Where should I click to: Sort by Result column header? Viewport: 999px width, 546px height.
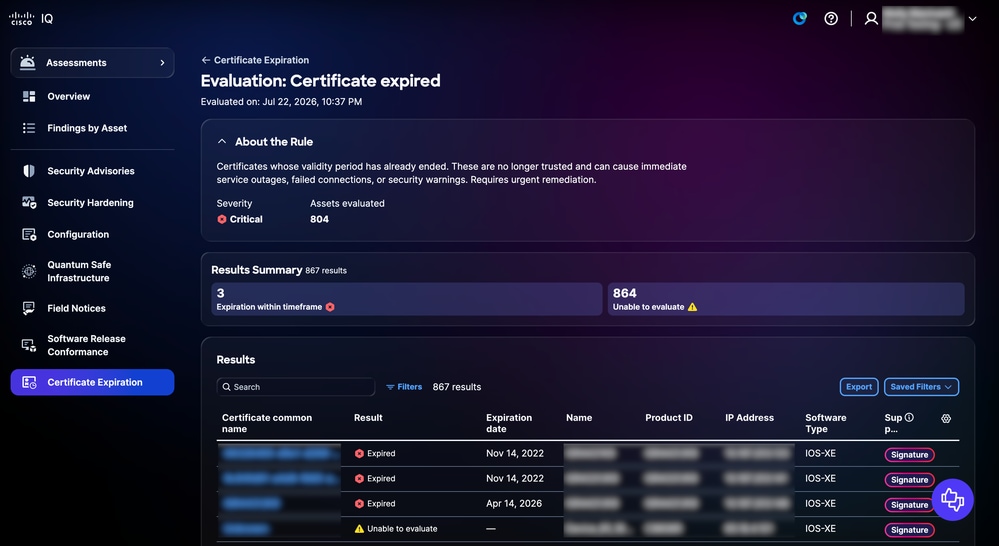pos(368,418)
